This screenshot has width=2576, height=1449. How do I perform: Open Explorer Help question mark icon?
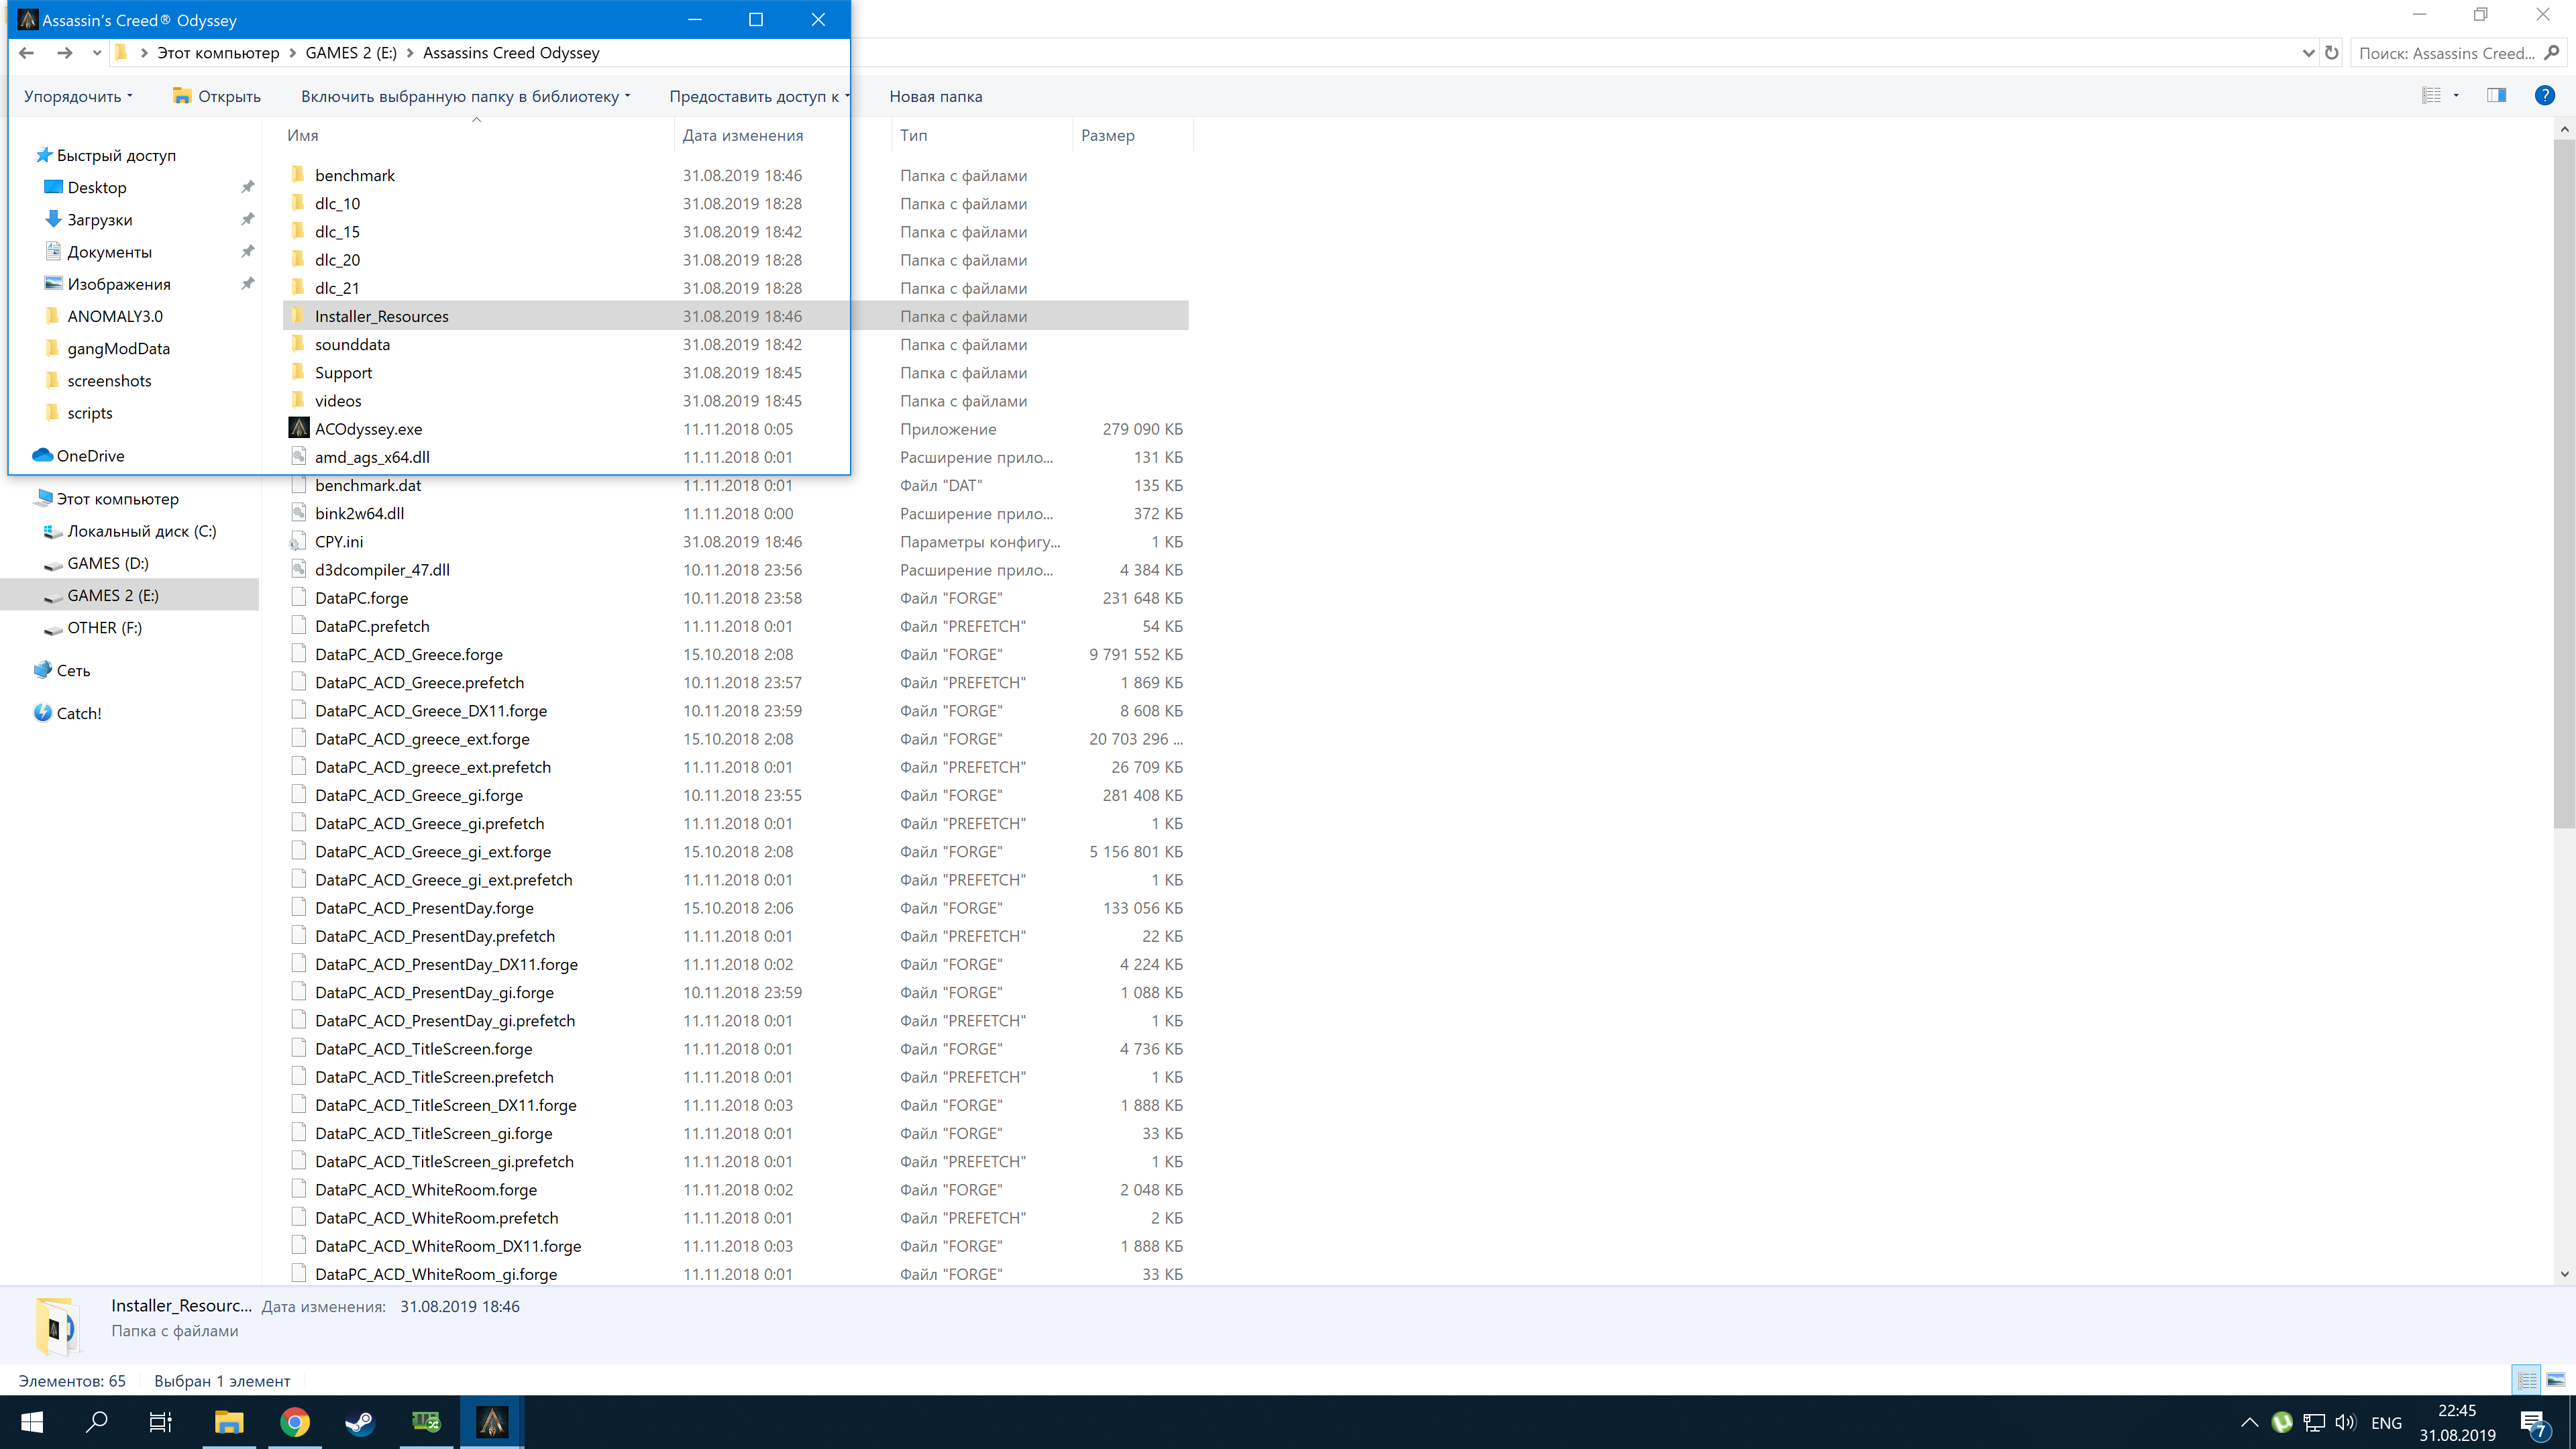click(x=2544, y=96)
